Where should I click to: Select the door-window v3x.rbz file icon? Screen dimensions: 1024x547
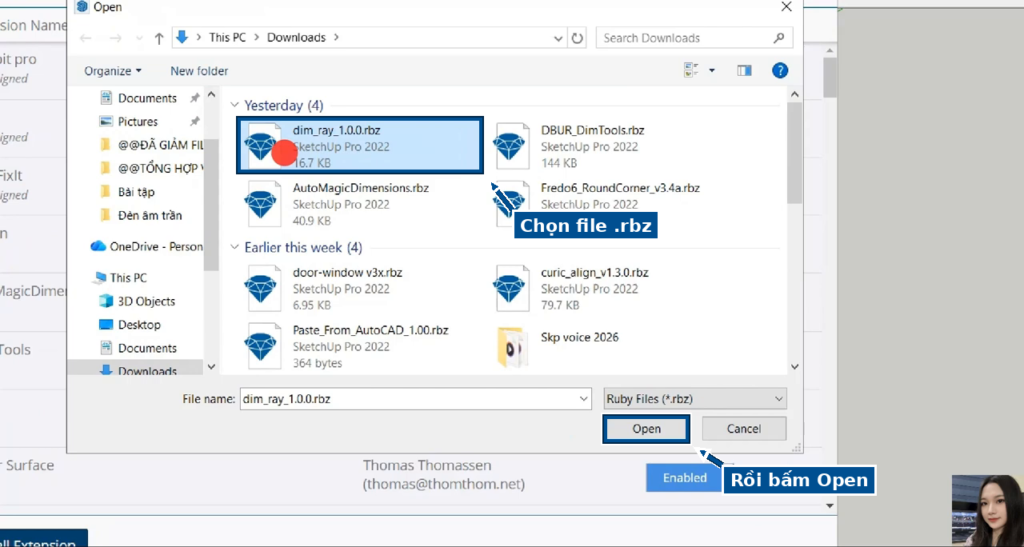(x=263, y=288)
